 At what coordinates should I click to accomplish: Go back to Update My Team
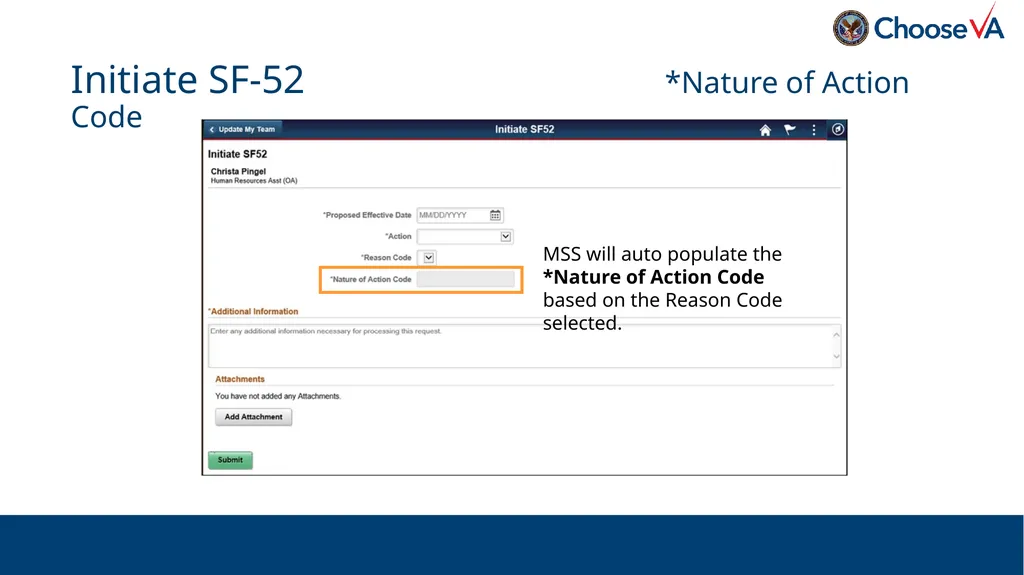[x=242, y=129]
